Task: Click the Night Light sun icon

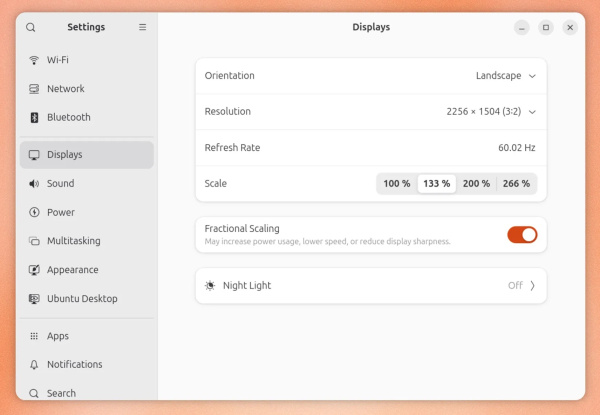Action: tap(210, 286)
